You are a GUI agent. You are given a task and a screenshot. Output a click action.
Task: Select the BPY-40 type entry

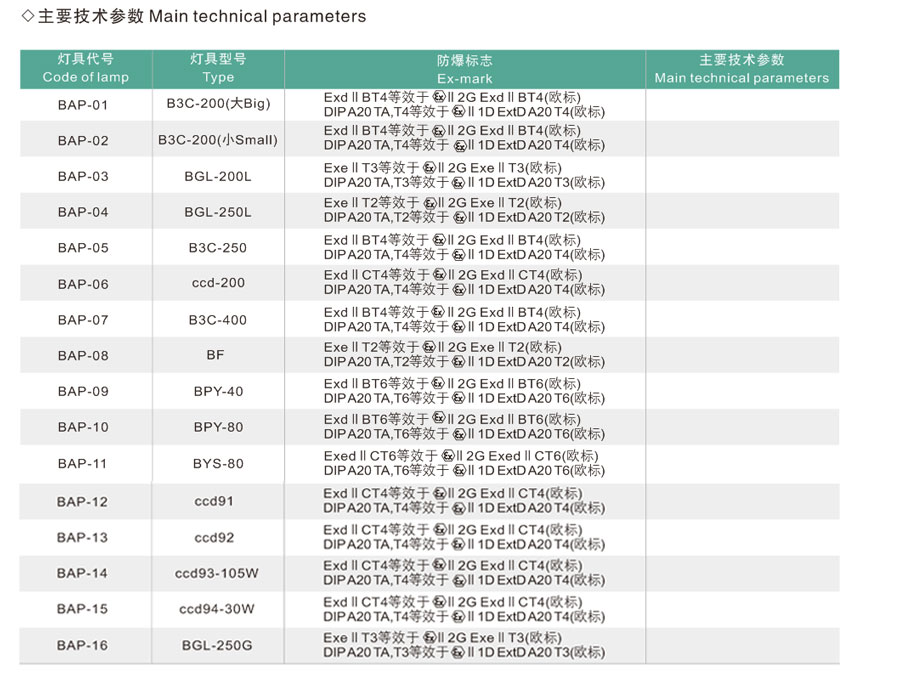point(218,391)
